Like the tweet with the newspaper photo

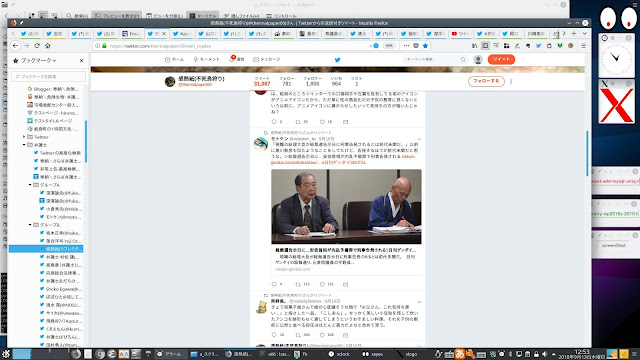[322, 284]
